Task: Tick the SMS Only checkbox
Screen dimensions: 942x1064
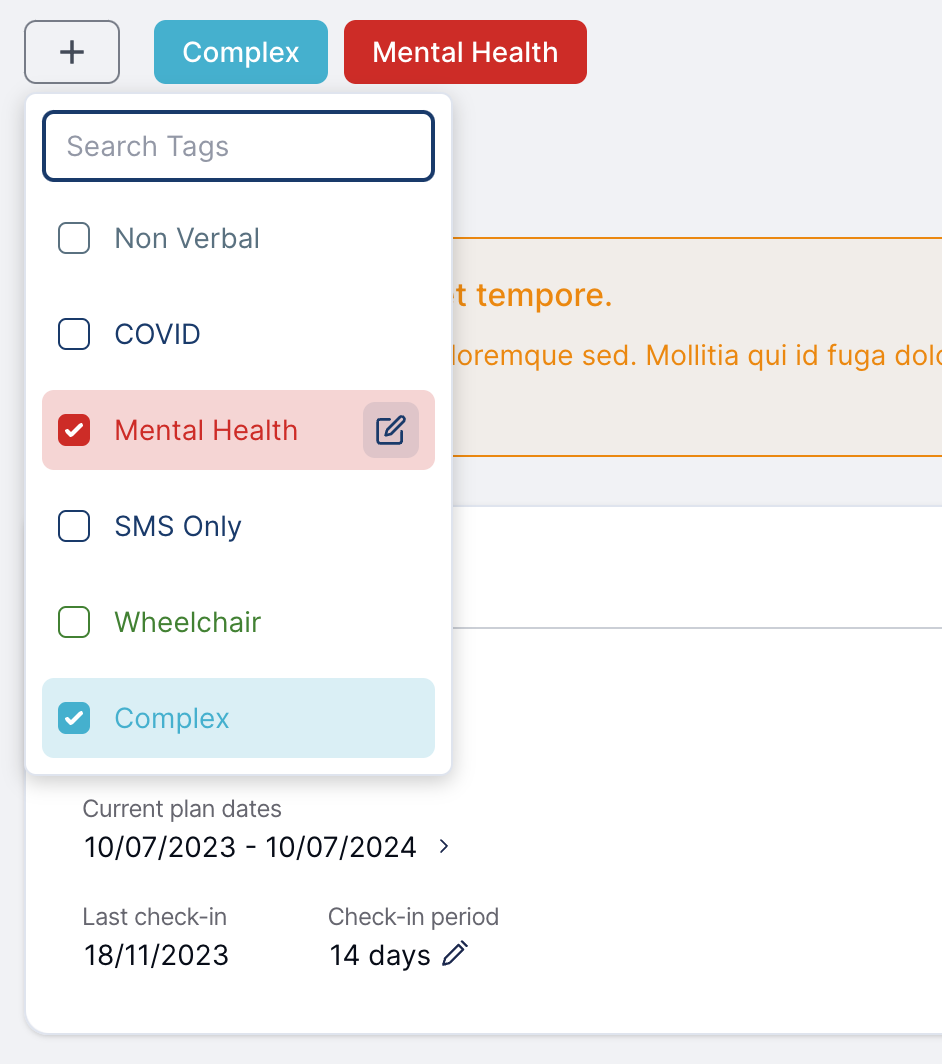Action: pos(74,526)
